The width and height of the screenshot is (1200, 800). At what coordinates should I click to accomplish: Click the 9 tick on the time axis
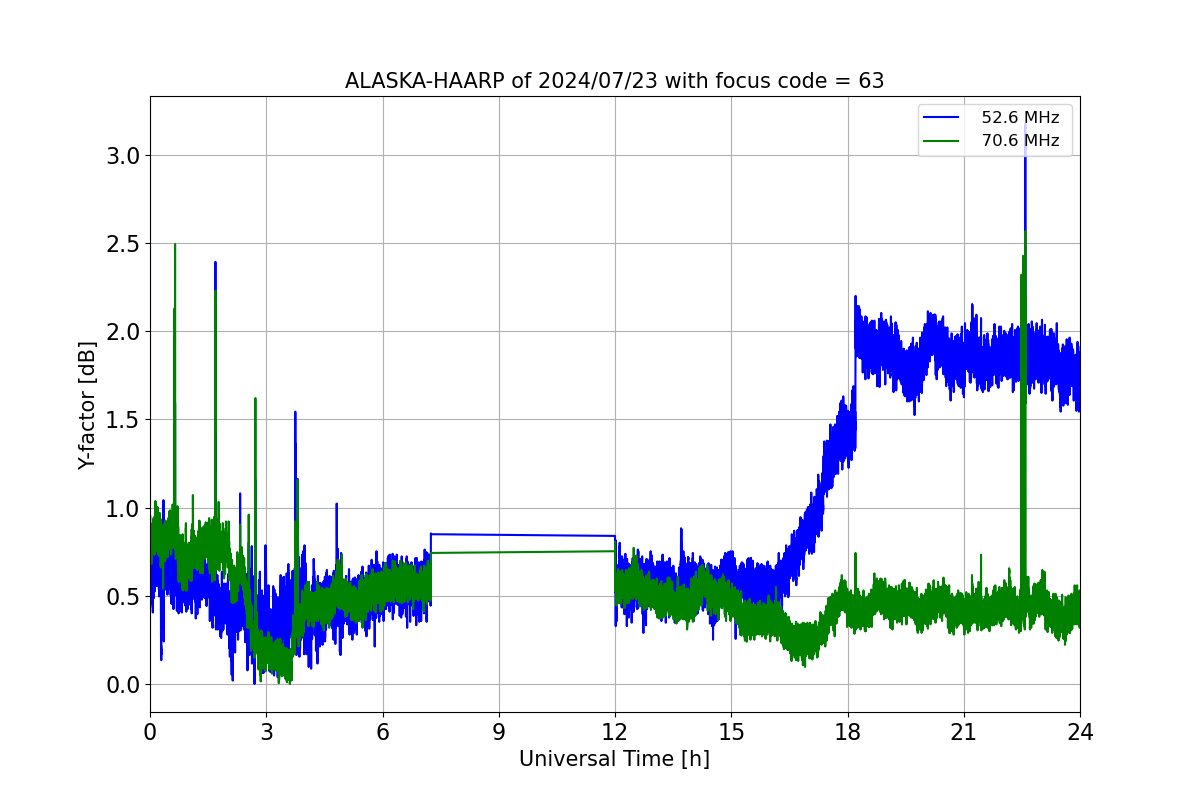(x=499, y=732)
